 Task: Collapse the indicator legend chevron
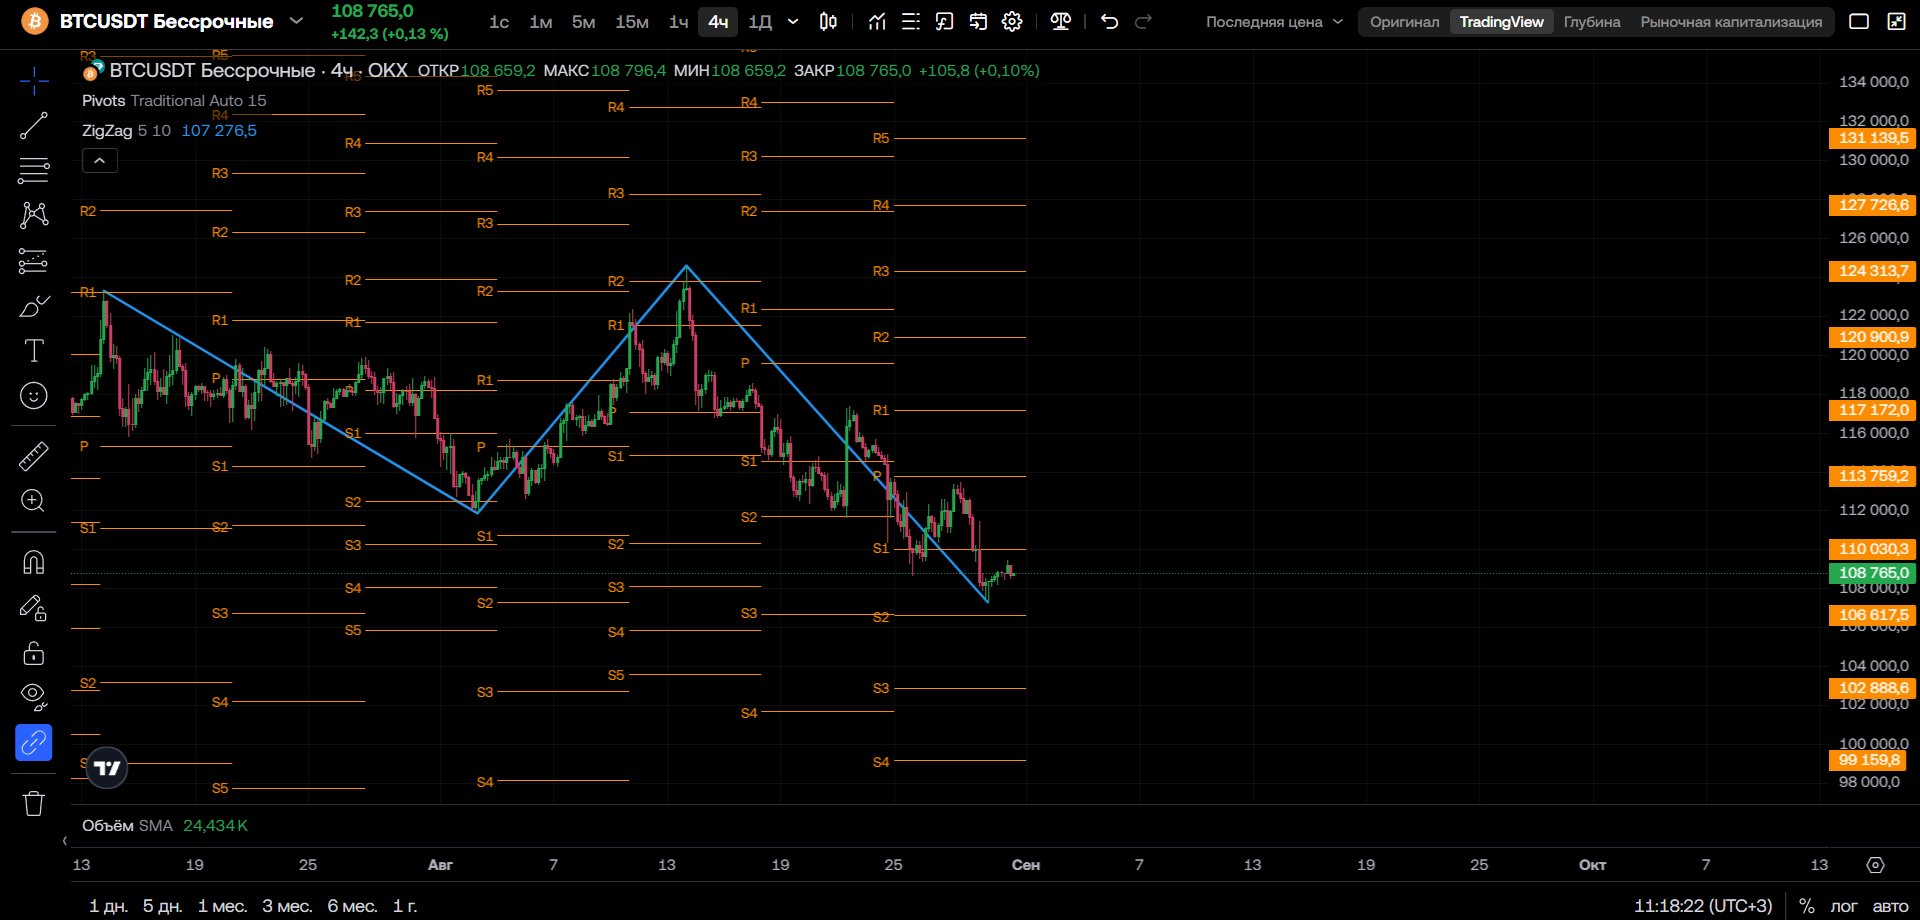(x=100, y=160)
